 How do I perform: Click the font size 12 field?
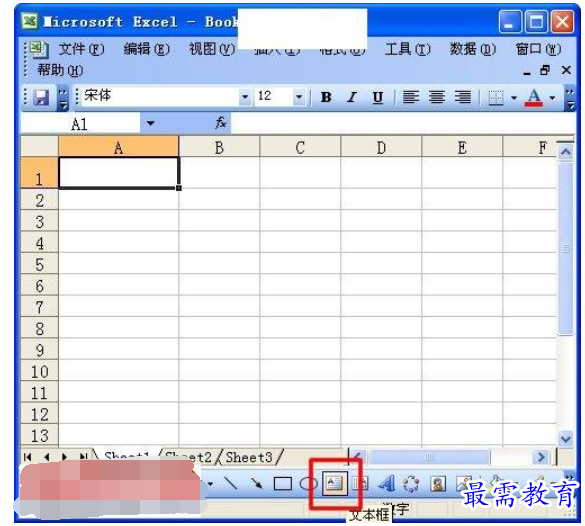click(274, 96)
